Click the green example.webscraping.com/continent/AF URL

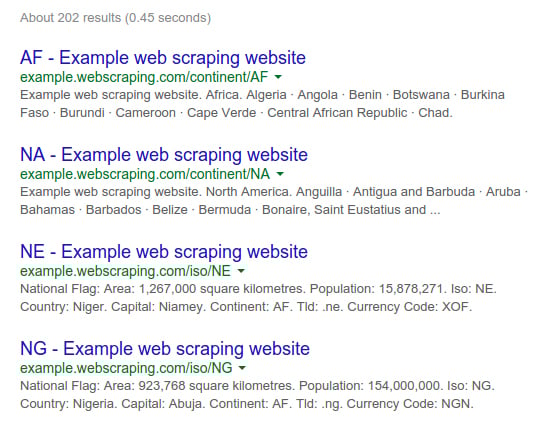click(144, 77)
